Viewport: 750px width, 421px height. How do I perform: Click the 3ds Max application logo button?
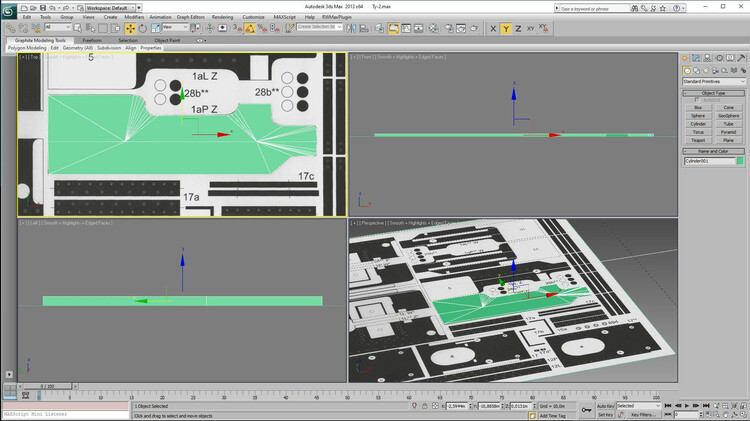point(9,10)
